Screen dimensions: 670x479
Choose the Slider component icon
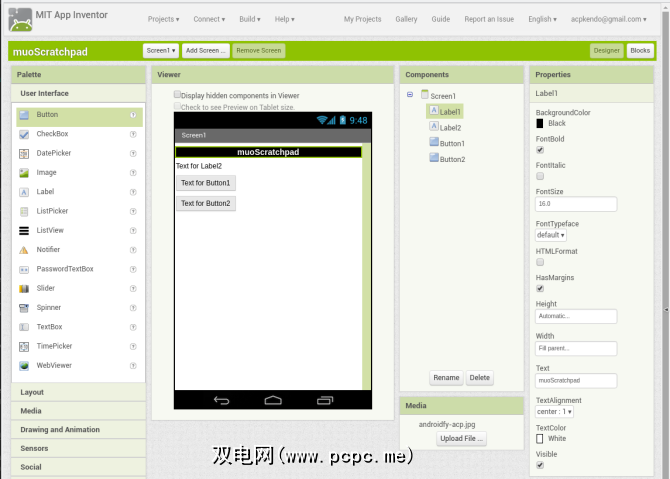pyautogui.click(x=25, y=288)
